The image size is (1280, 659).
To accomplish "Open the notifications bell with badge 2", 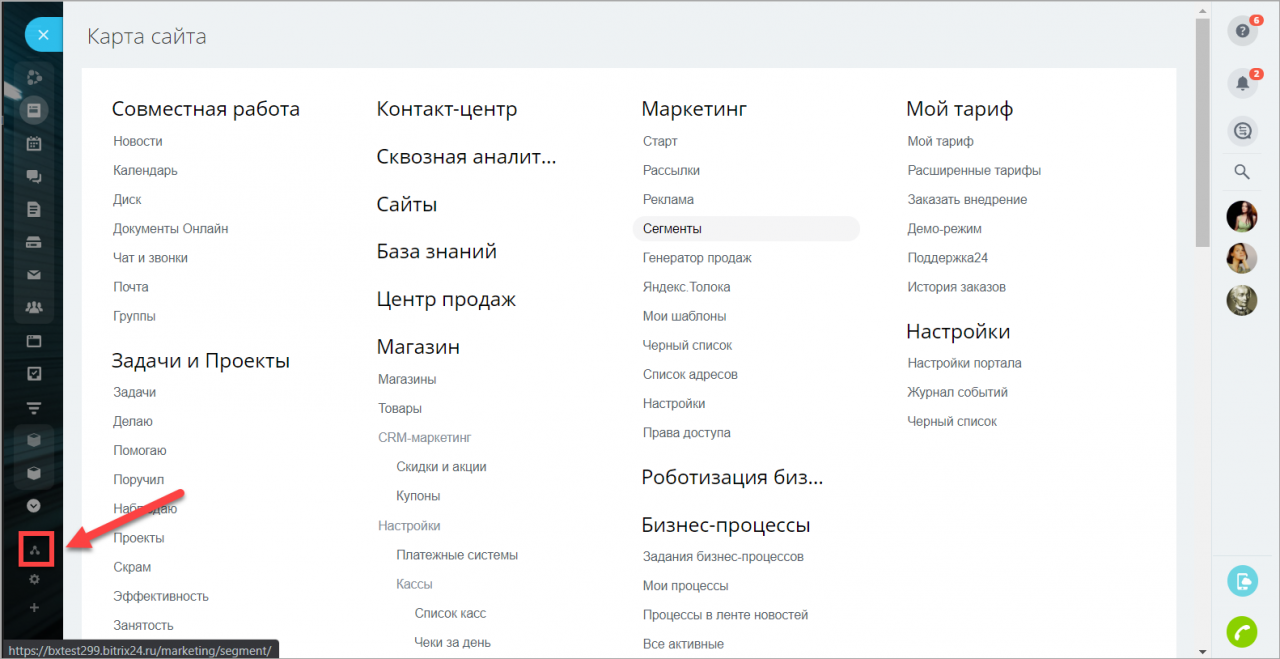I will [x=1242, y=83].
